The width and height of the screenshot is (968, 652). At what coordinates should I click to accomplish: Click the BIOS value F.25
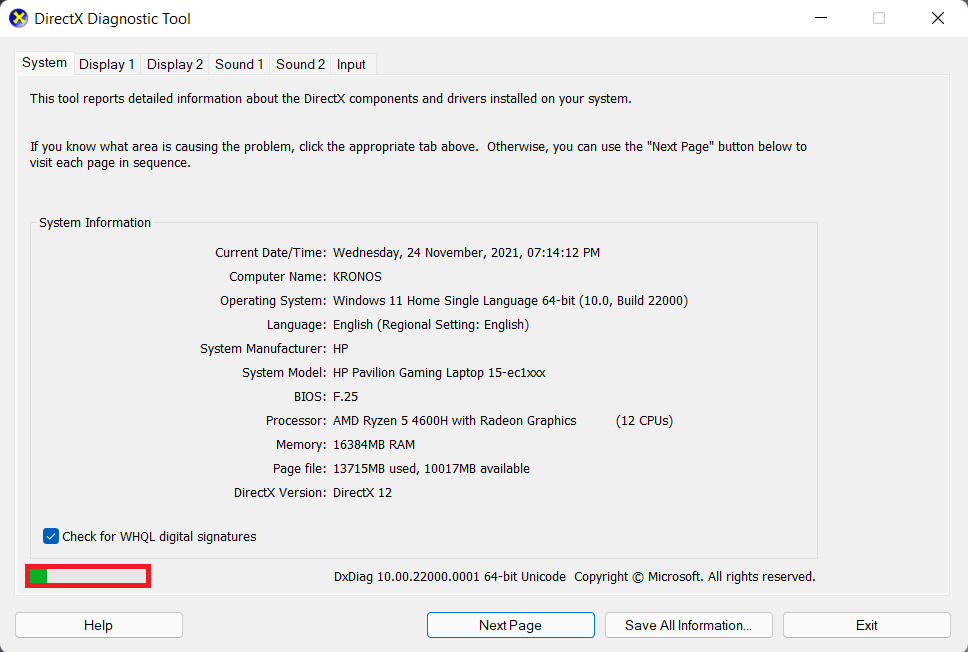point(346,396)
